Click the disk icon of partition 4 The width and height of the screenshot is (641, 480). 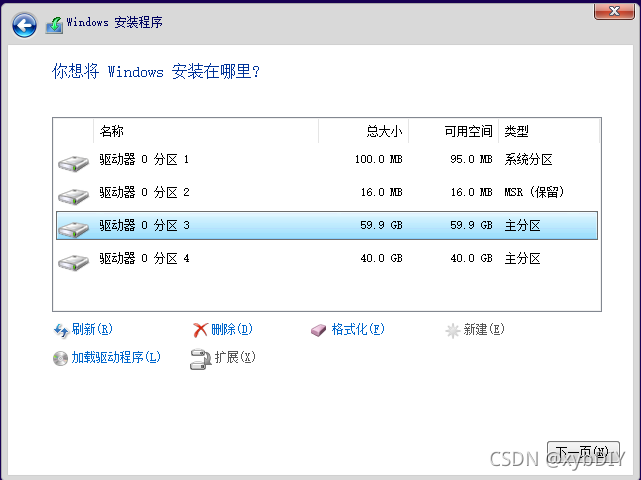pyautogui.click(x=74, y=262)
